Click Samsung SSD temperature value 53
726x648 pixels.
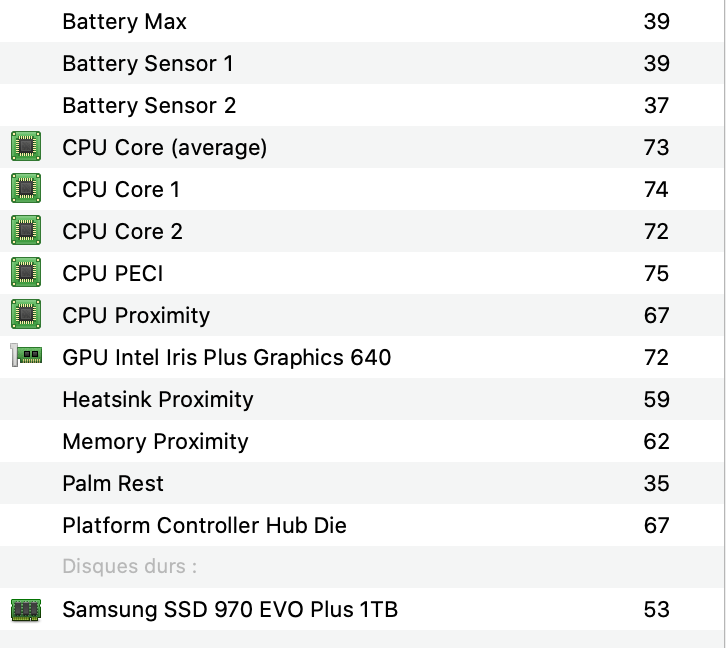click(x=656, y=609)
